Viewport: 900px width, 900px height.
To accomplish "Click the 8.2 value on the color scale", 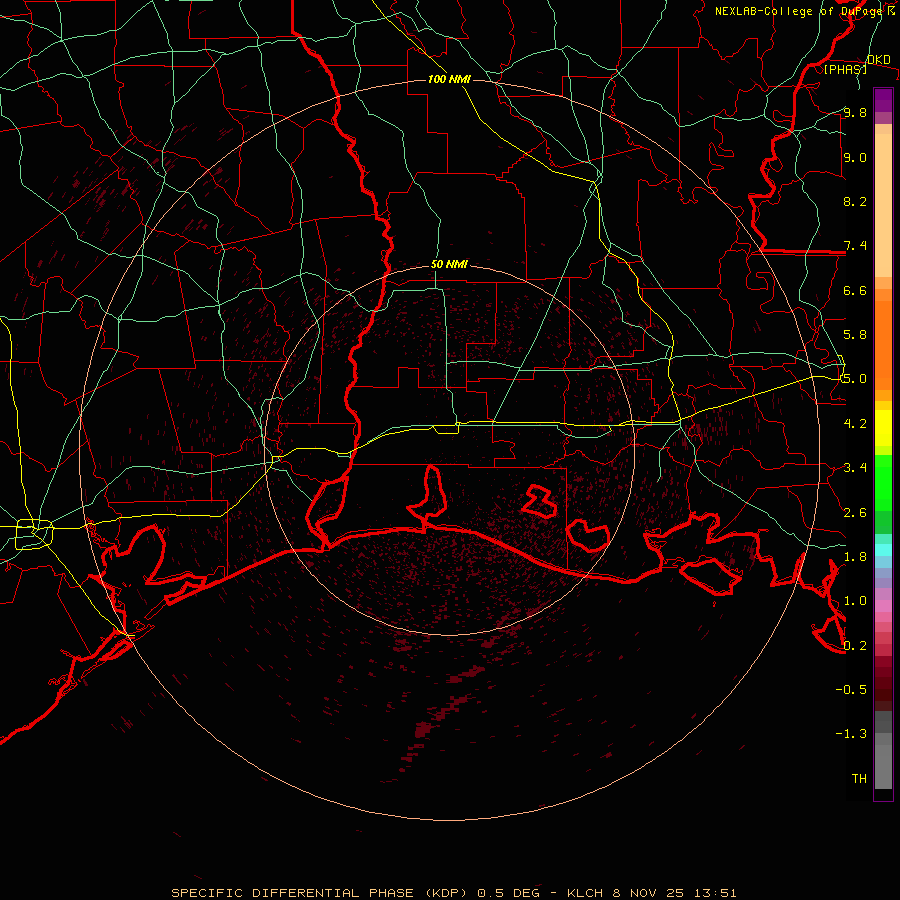I will click(x=855, y=201).
